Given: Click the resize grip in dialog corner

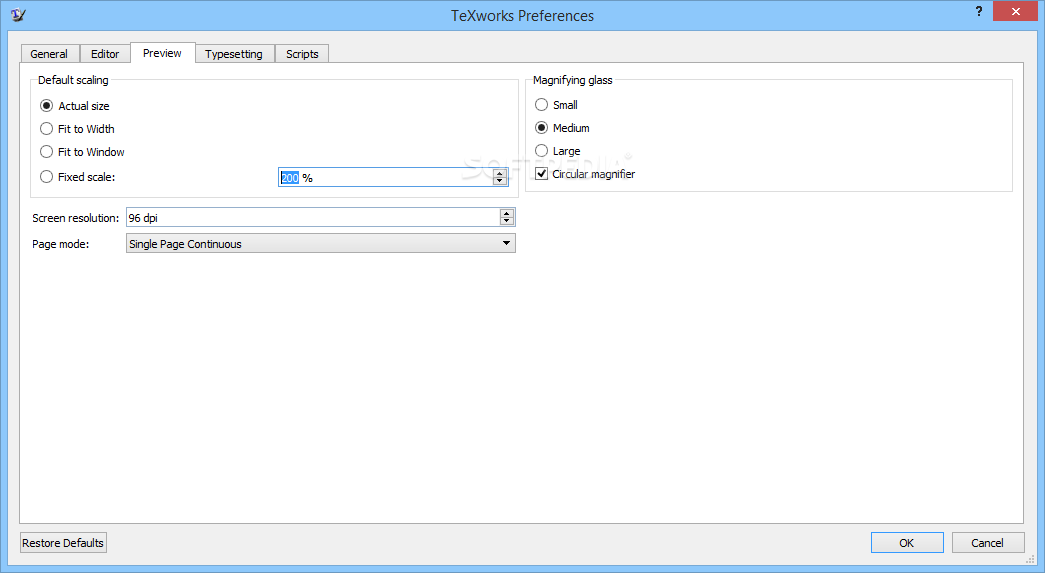Looking at the screenshot, I should click(1030, 559).
